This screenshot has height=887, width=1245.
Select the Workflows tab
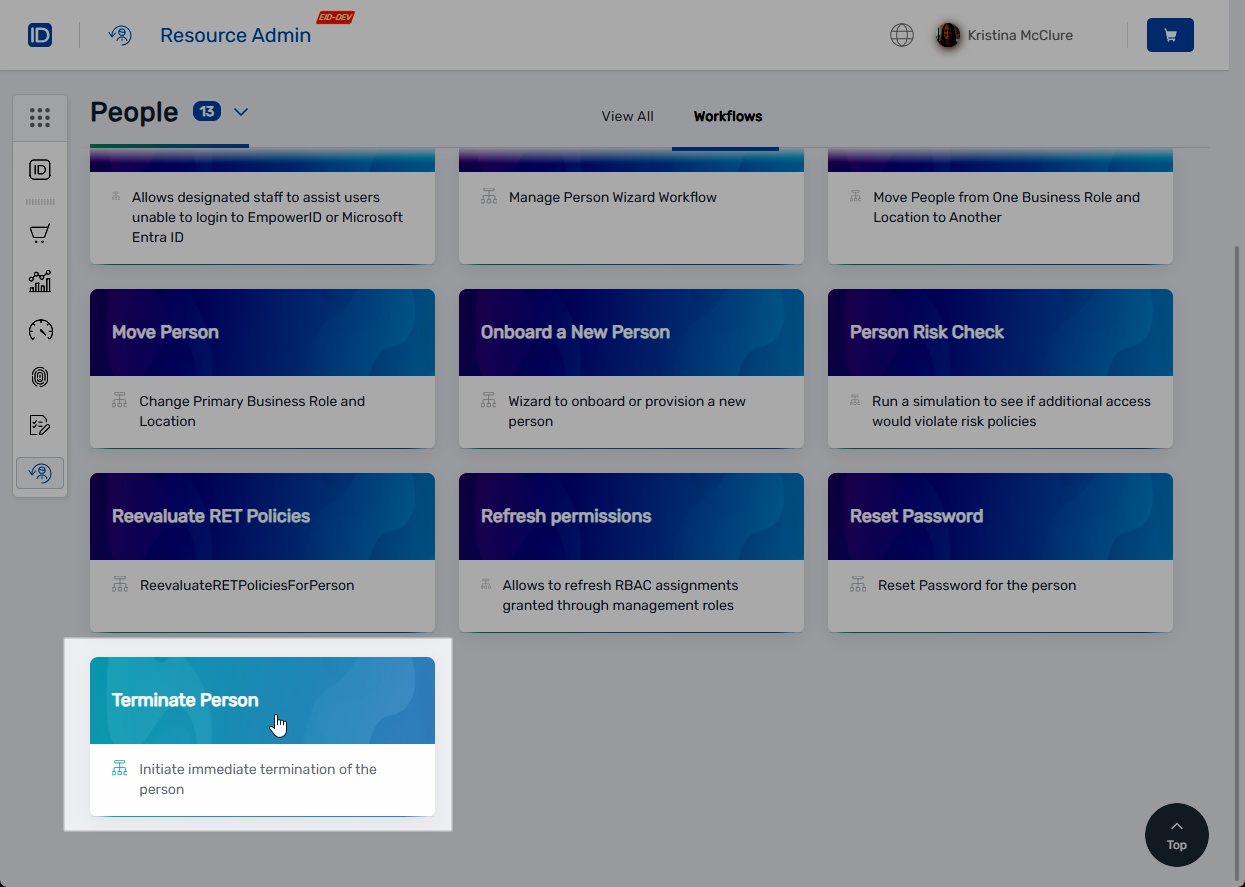[727, 116]
